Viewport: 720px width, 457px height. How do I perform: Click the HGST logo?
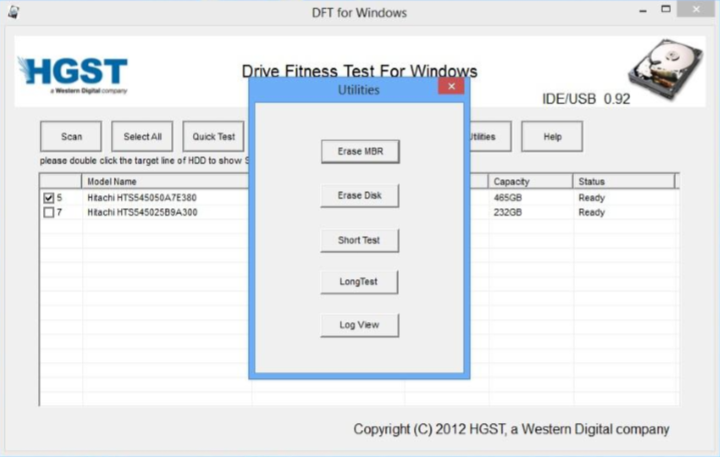click(73, 74)
